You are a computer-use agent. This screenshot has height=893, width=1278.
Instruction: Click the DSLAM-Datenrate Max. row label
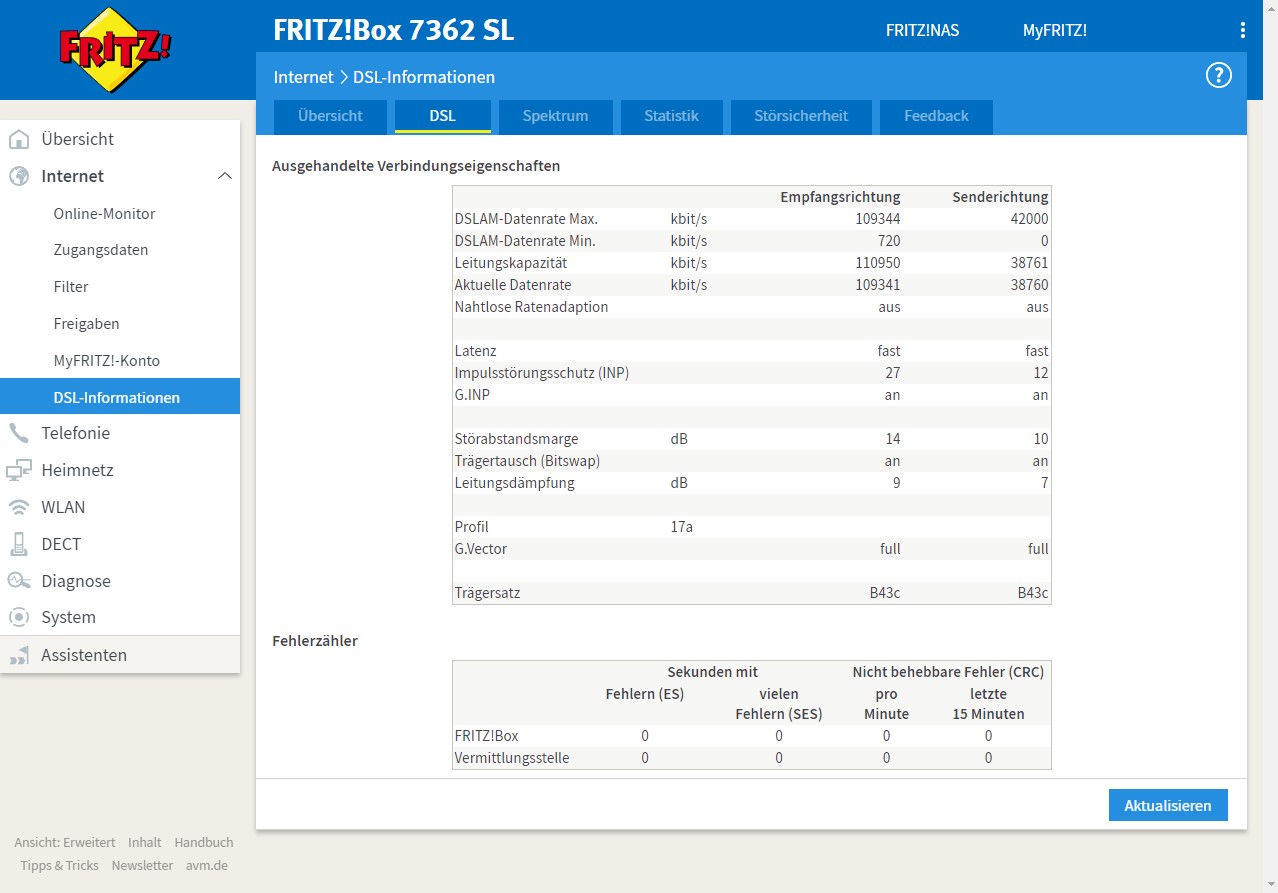pos(526,219)
